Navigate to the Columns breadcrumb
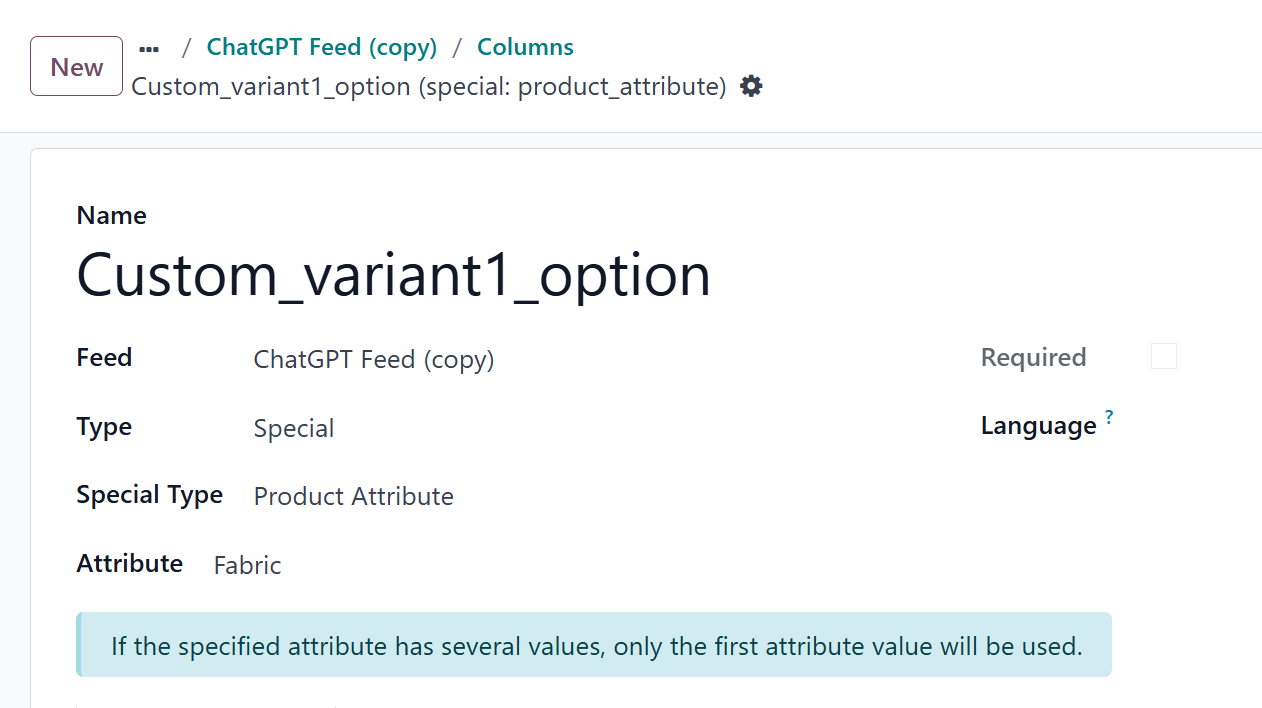1262x708 pixels. [525, 46]
